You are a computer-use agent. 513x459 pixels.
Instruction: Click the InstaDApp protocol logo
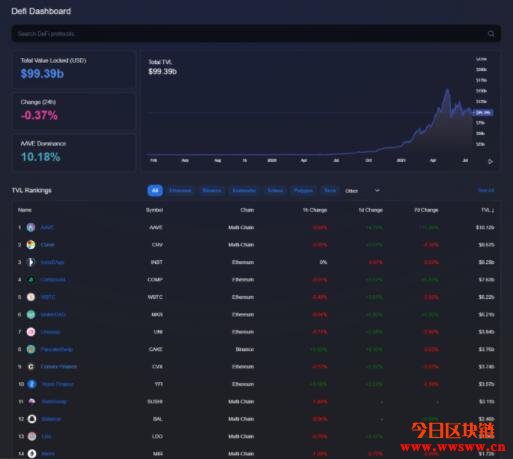tap(31, 262)
